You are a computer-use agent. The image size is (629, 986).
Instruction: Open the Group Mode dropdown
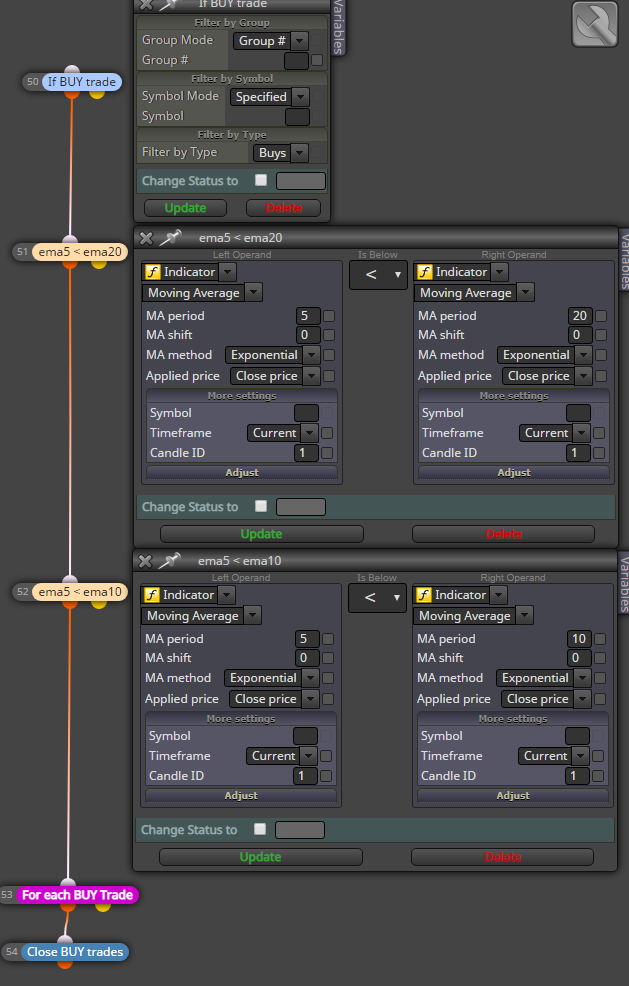click(x=270, y=41)
